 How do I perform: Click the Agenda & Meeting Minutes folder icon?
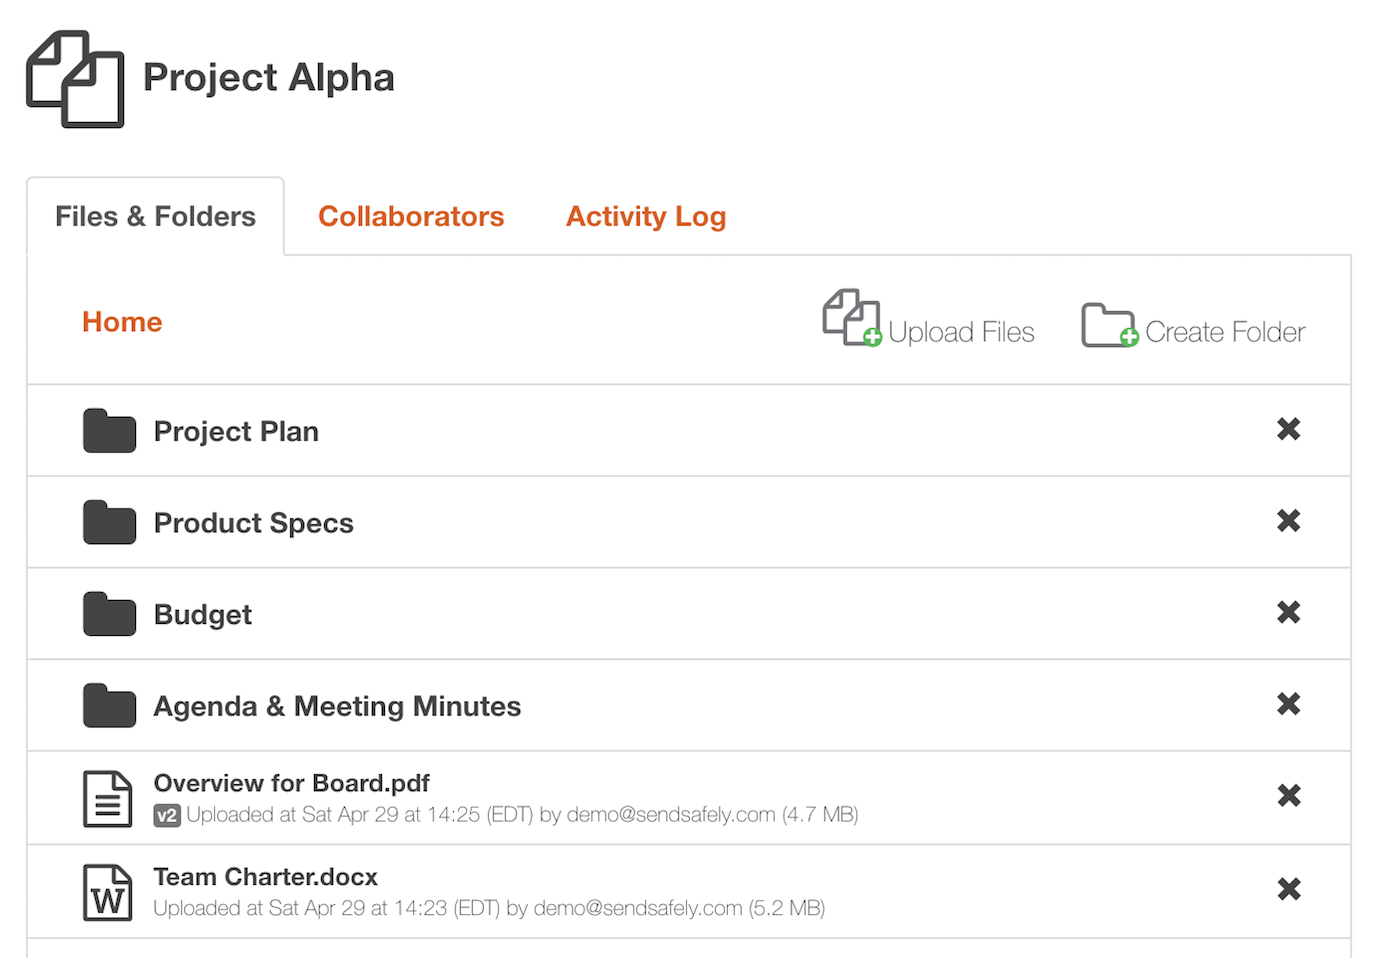click(x=109, y=706)
